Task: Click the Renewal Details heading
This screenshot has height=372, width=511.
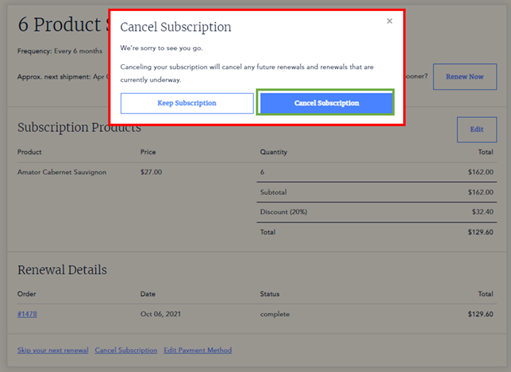Action: click(x=62, y=270)
